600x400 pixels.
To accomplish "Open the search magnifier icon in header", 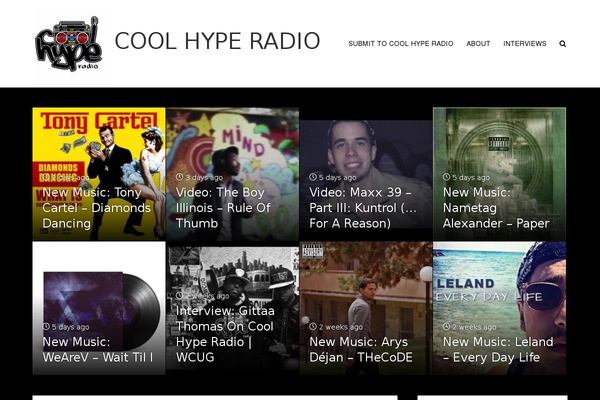I will (562, 44).
